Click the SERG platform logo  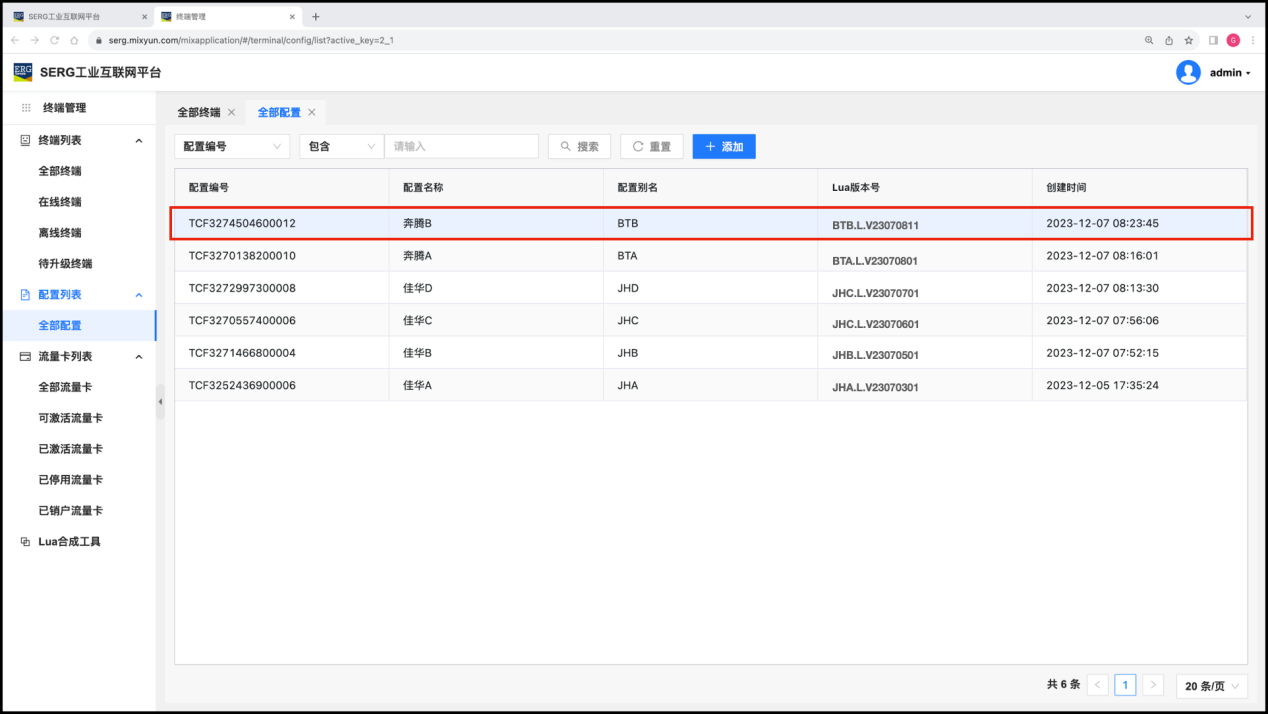coord(23,72)
